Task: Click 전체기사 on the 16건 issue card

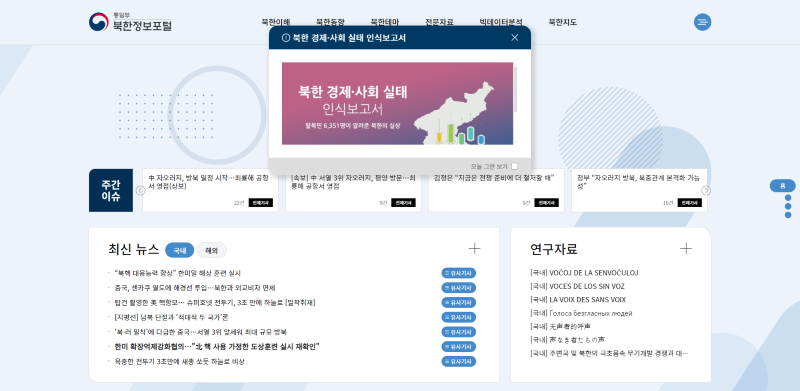Action: tap(690, 203)
